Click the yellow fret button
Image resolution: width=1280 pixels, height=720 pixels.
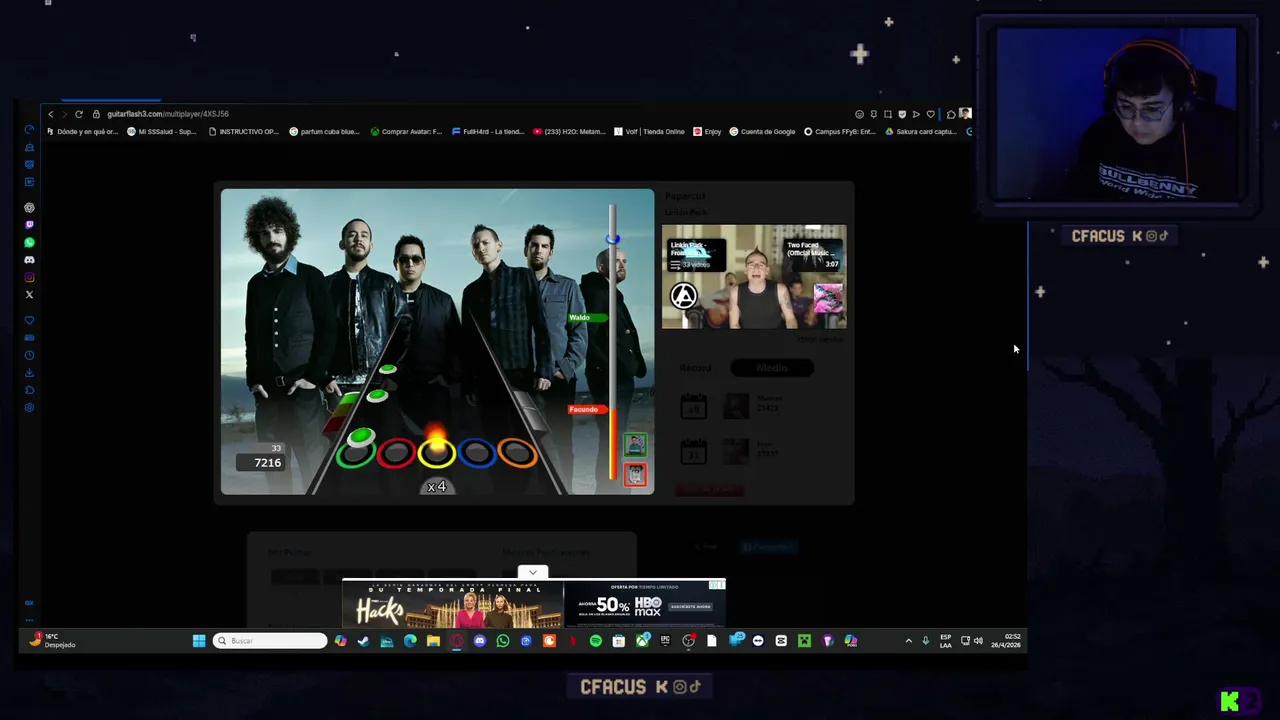436,454
